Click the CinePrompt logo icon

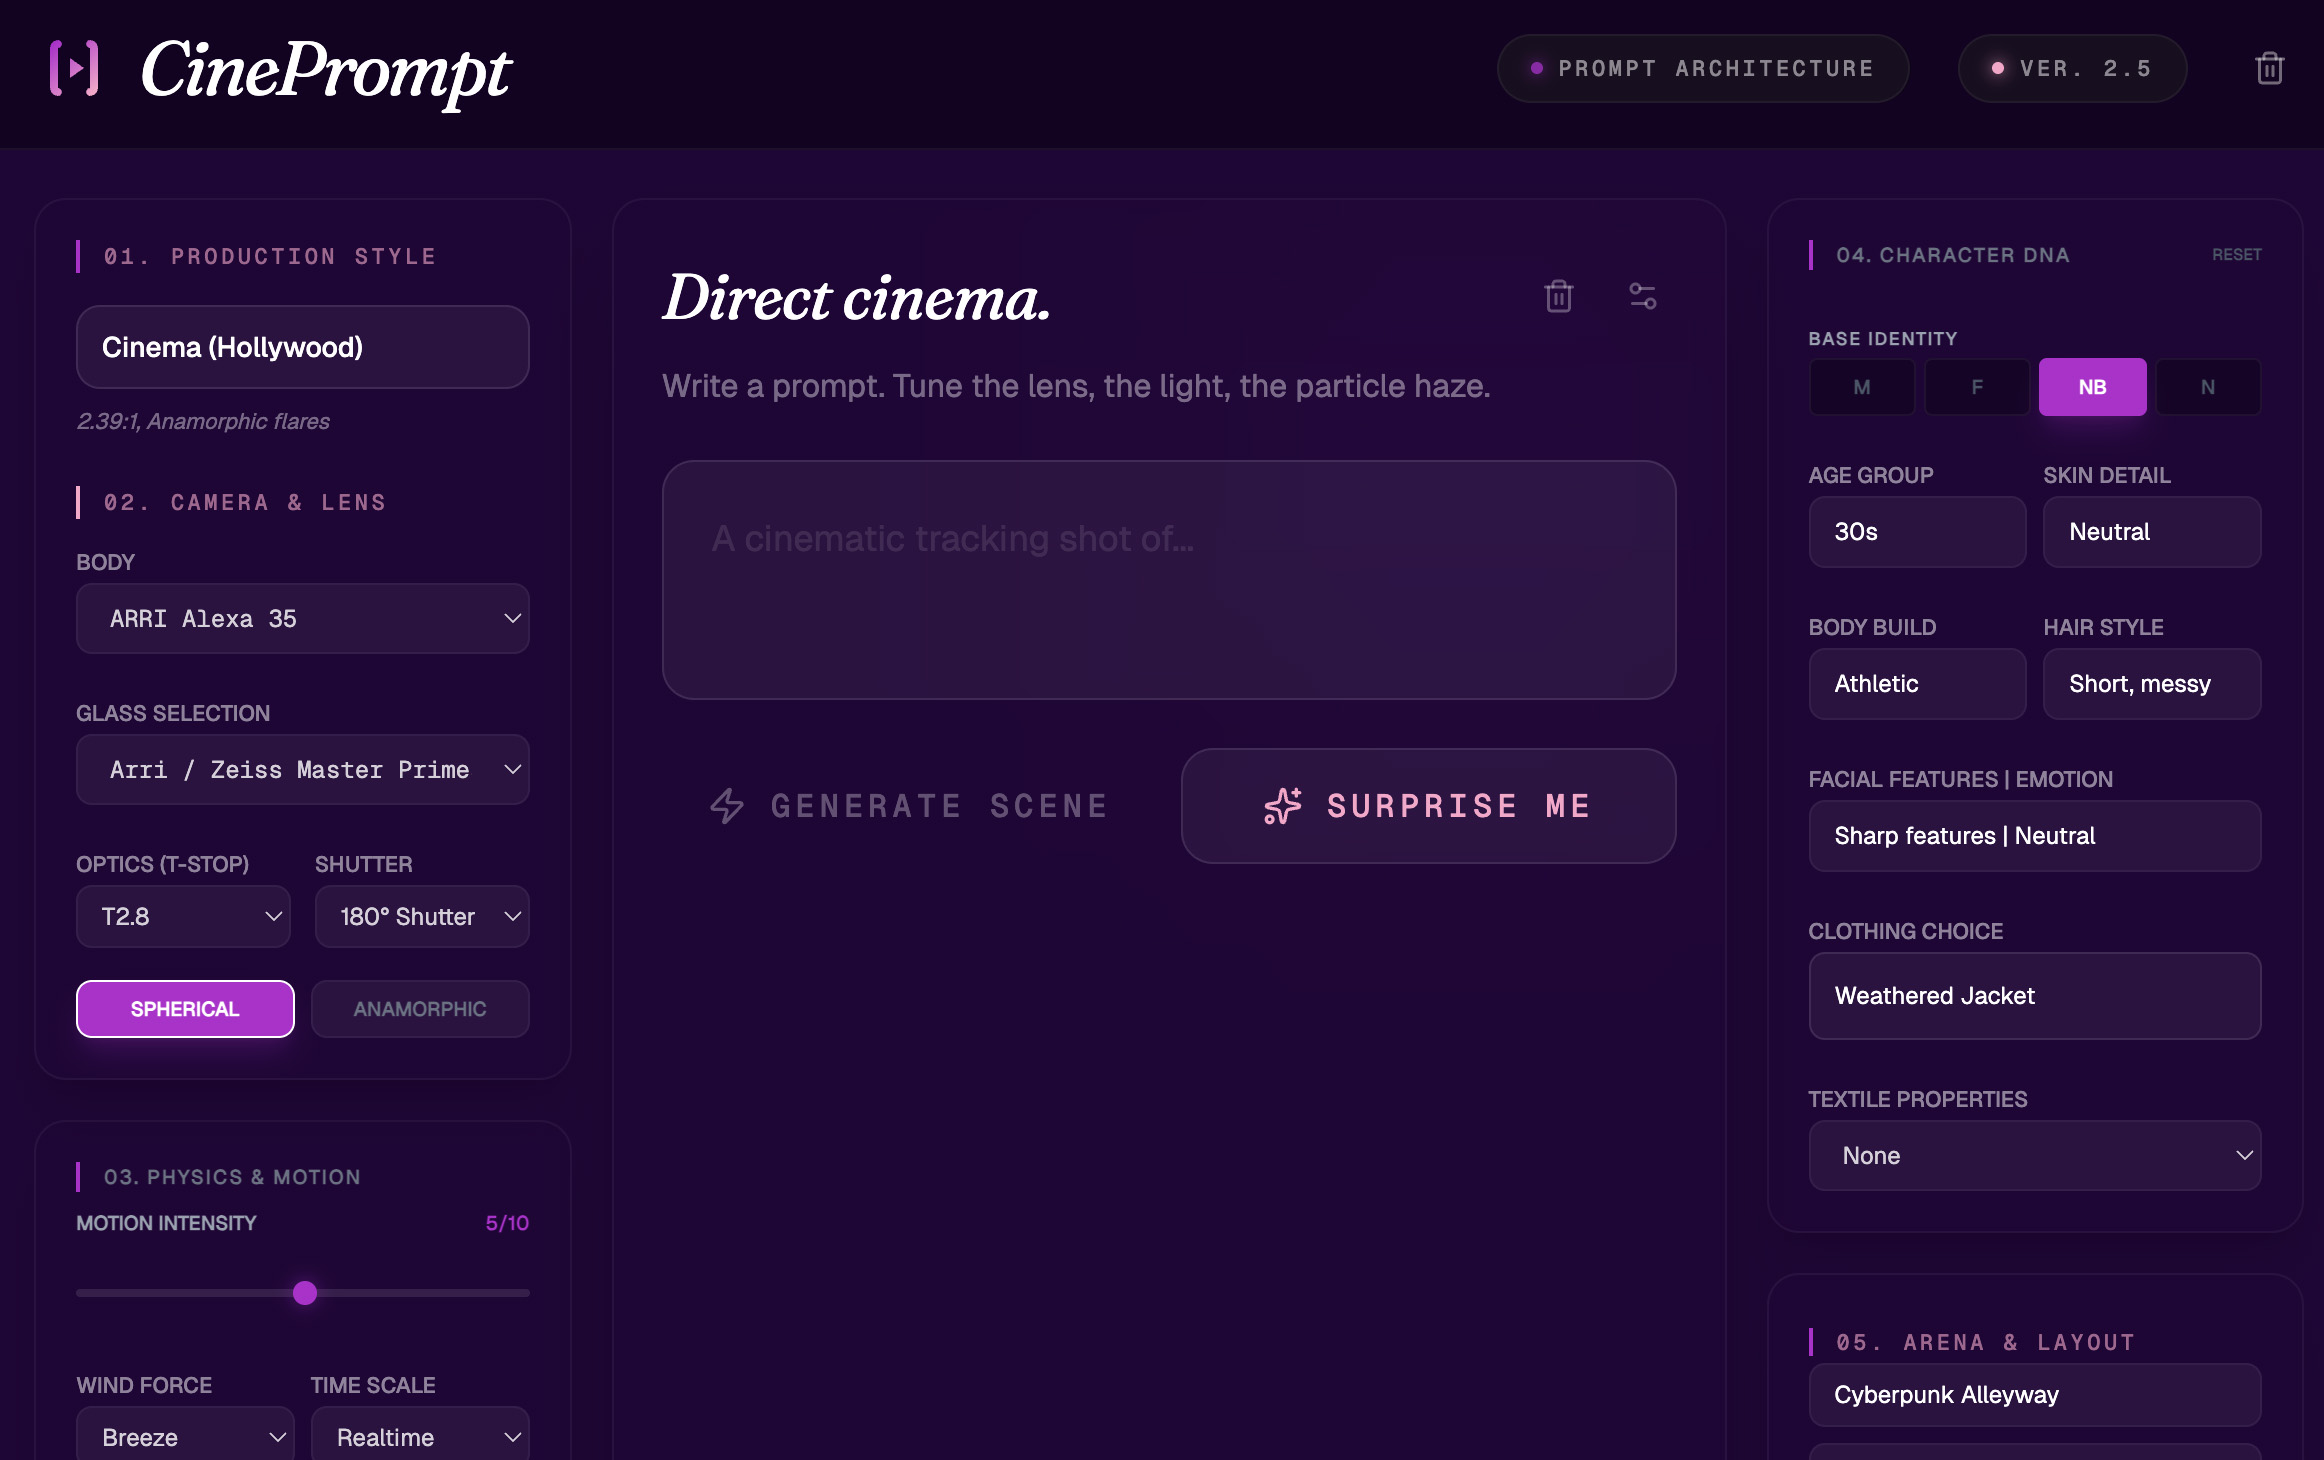pos(73,69)
